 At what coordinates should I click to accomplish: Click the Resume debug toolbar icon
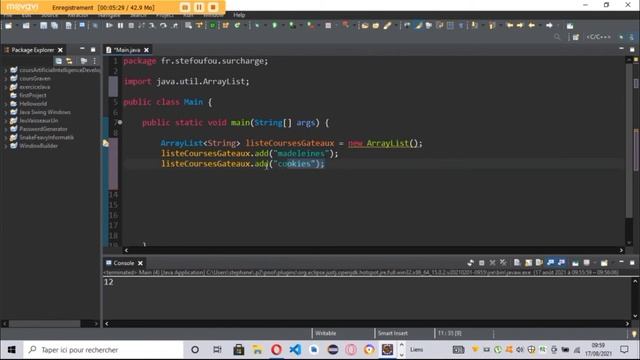tap(109, 26)
